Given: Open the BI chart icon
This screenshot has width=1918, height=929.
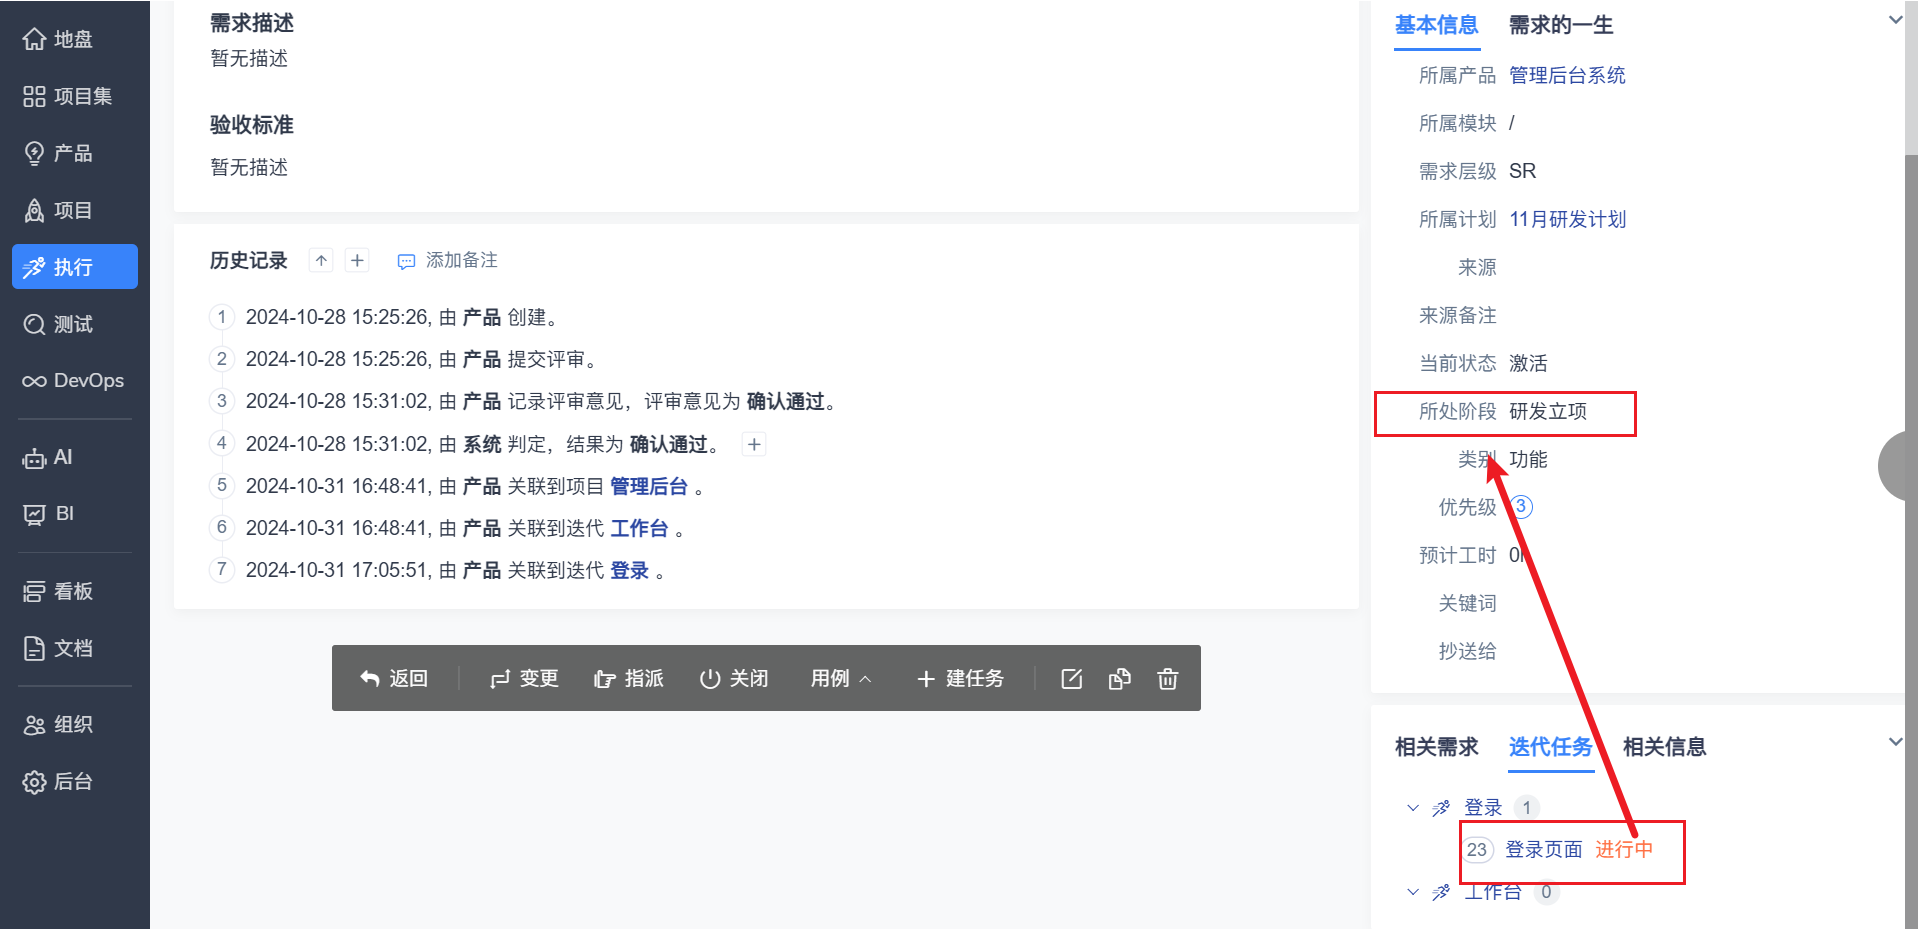Looking at the screenshot, I should [x=34, y=514].
